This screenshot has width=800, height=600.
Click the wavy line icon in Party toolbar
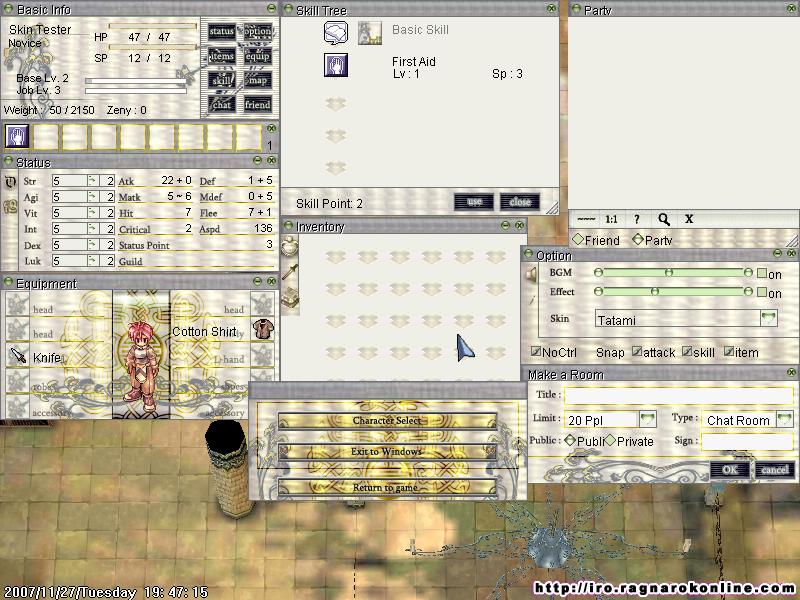pyautogui.click(x=586, y=219)
